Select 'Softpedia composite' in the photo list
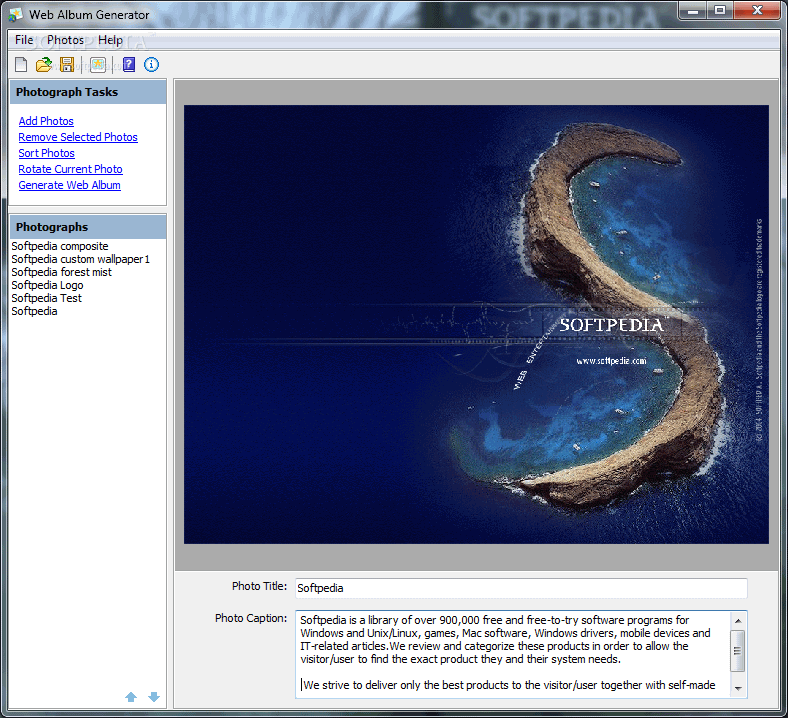Image resolution: width=788 pixels, height=718 pixels. tap(60, 246)
